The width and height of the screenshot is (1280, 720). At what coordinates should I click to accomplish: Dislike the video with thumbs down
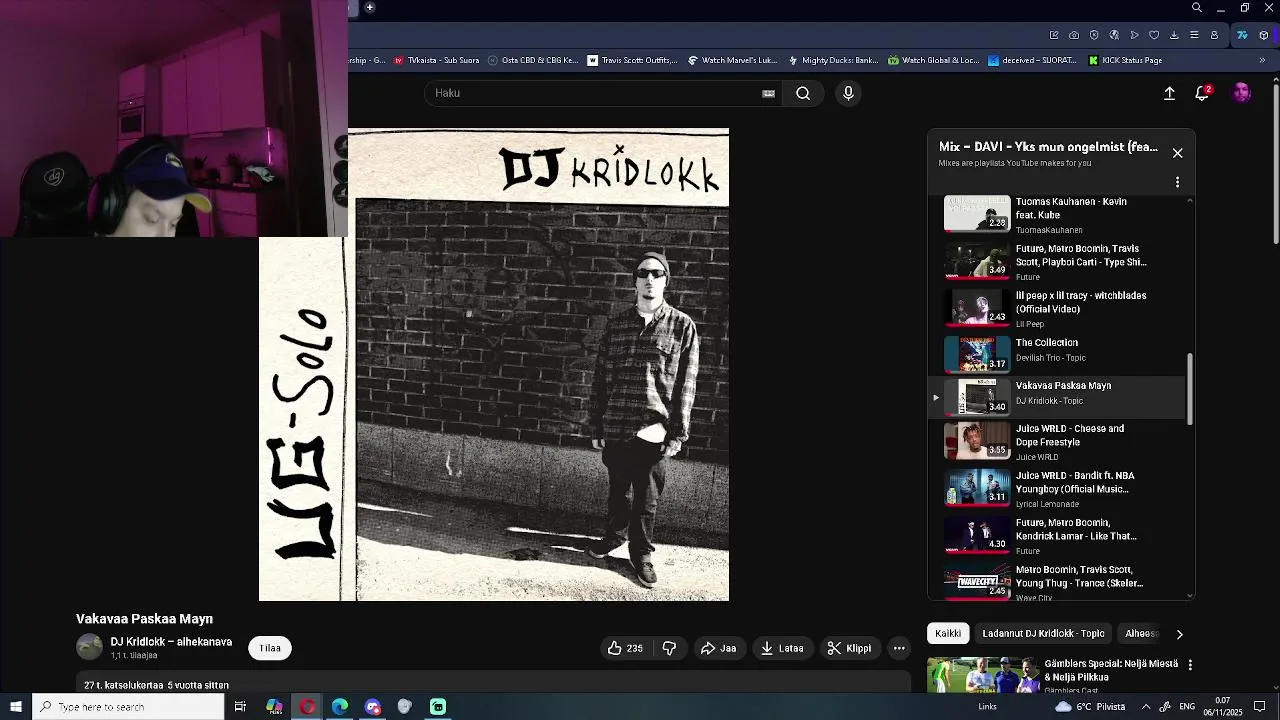coord(669,648)
